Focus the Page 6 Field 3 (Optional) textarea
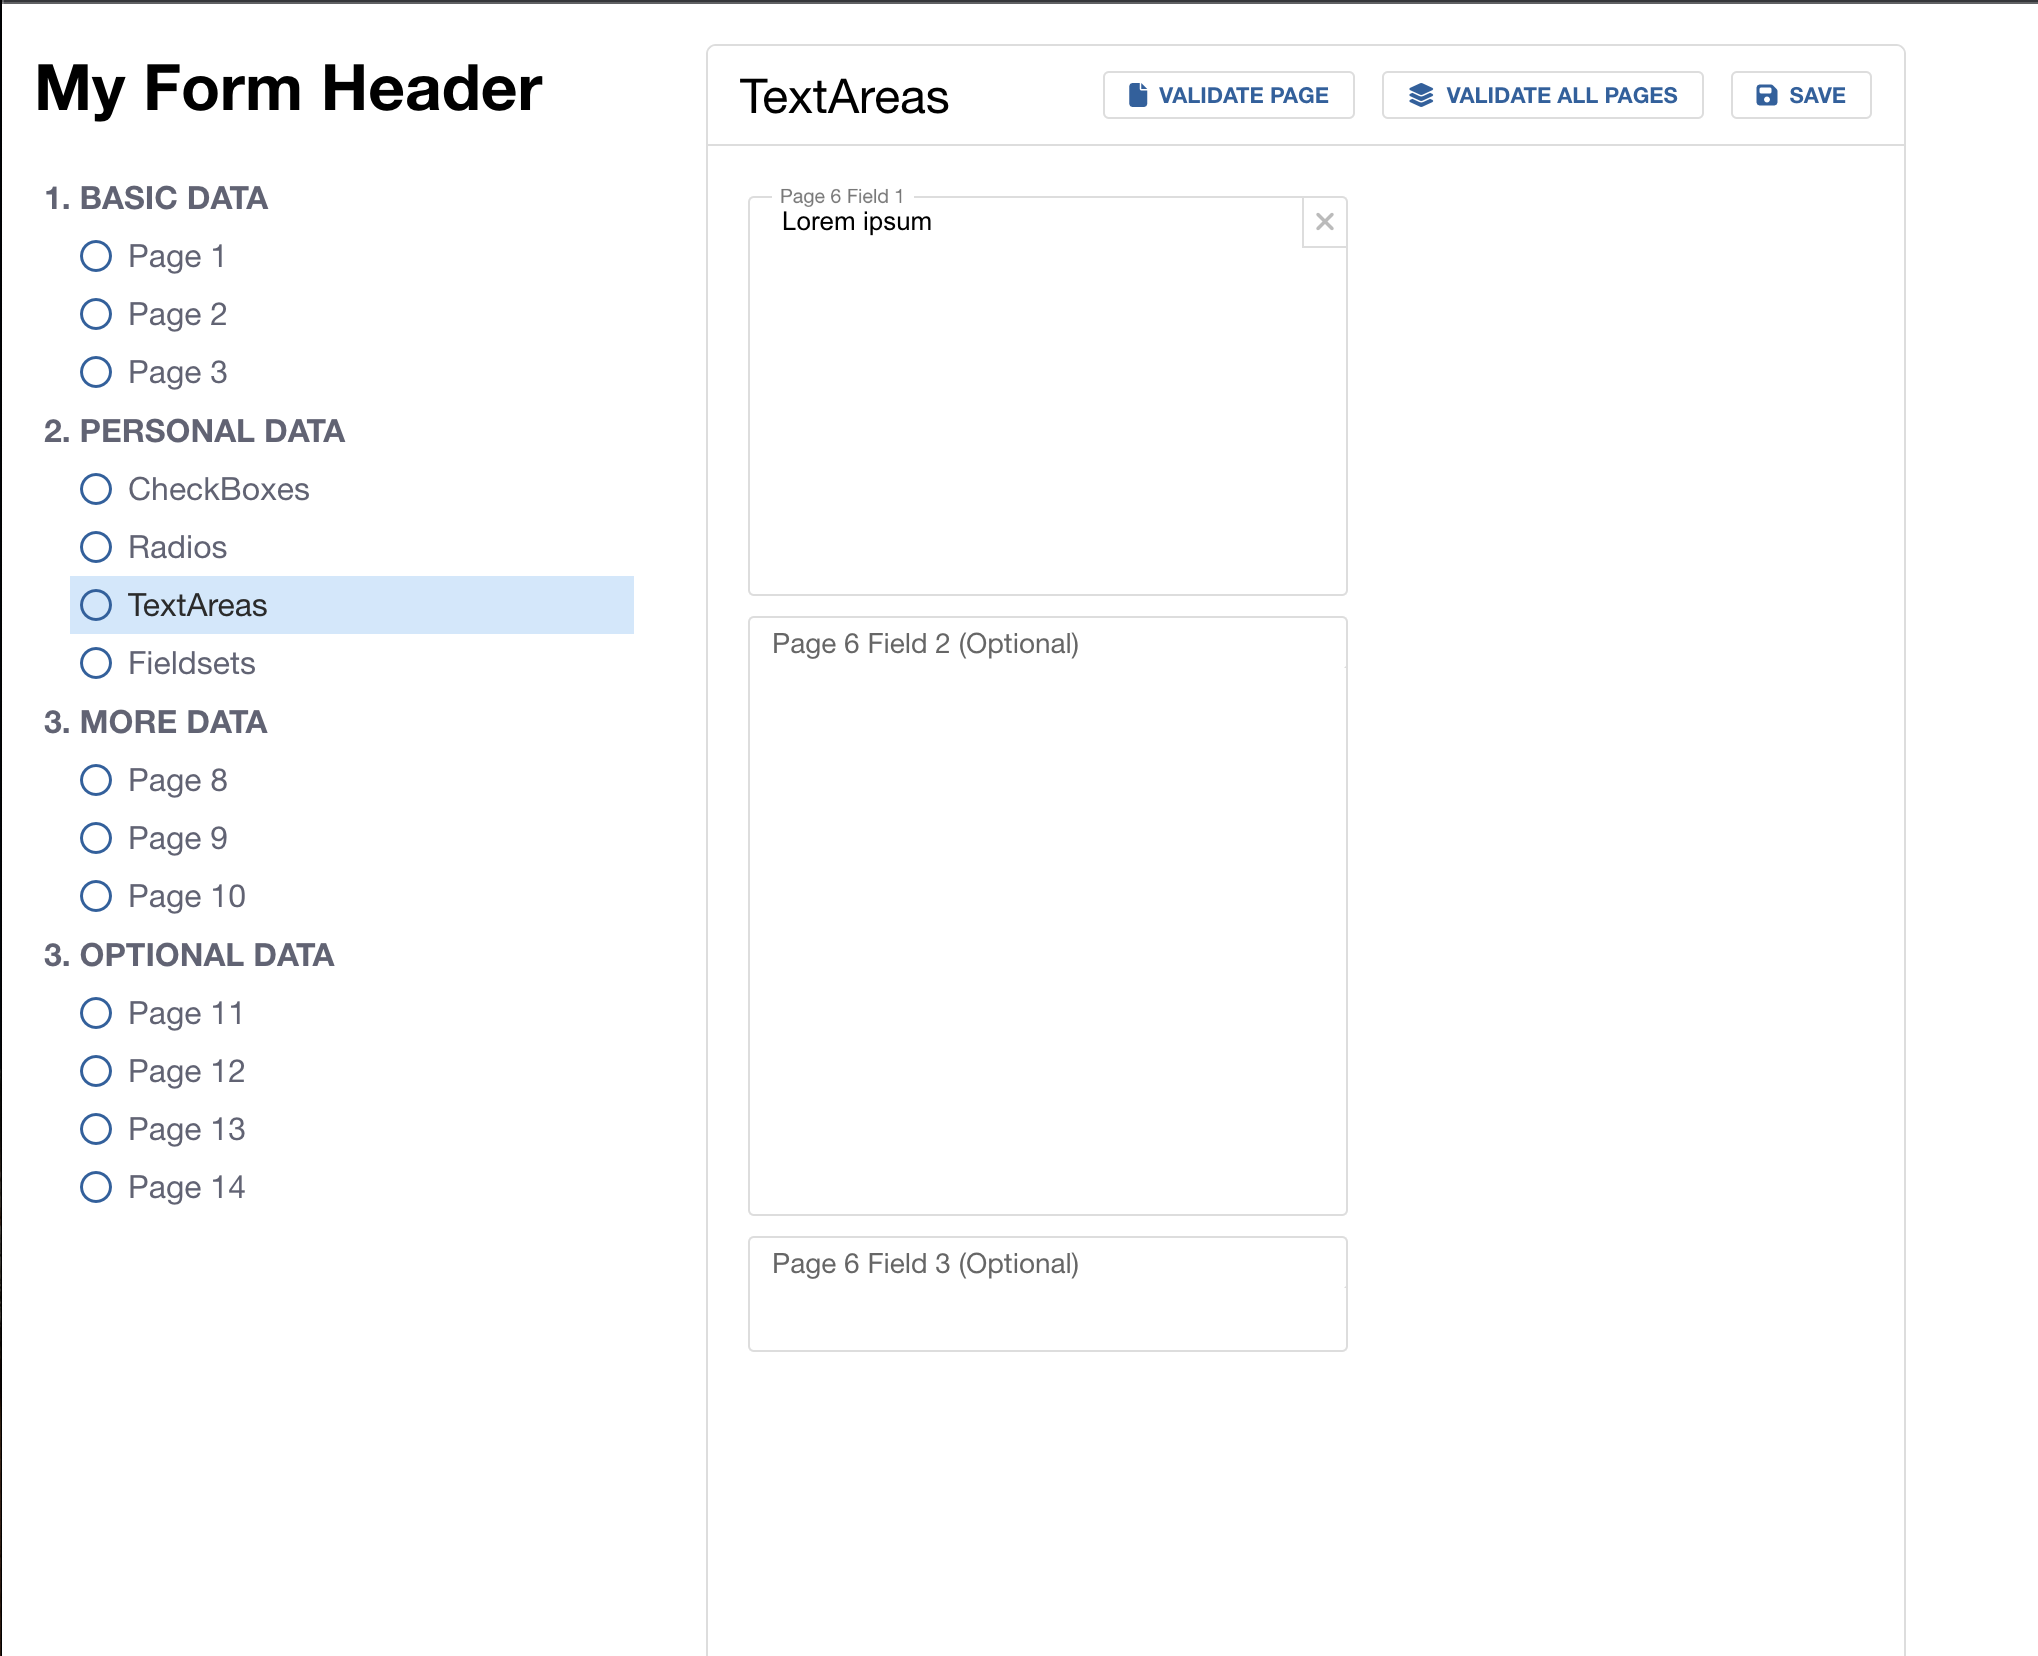The image size is (2038, 1656). click(x=1048, y=1294)
